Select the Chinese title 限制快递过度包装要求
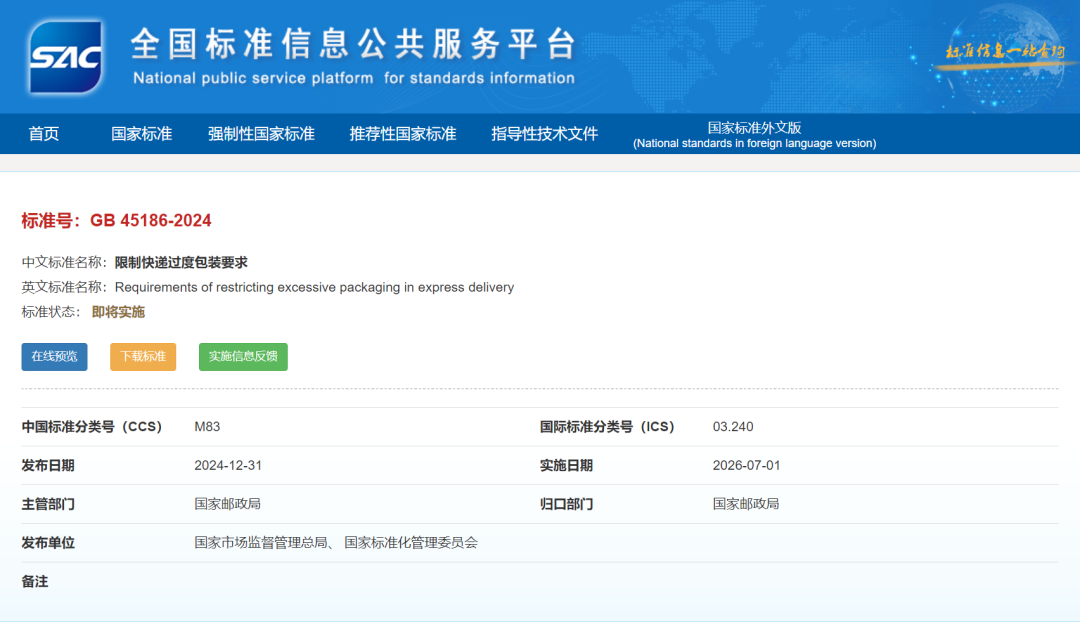Image resolution: width=1080 pixels, height=622 pixels. [181, 262]
